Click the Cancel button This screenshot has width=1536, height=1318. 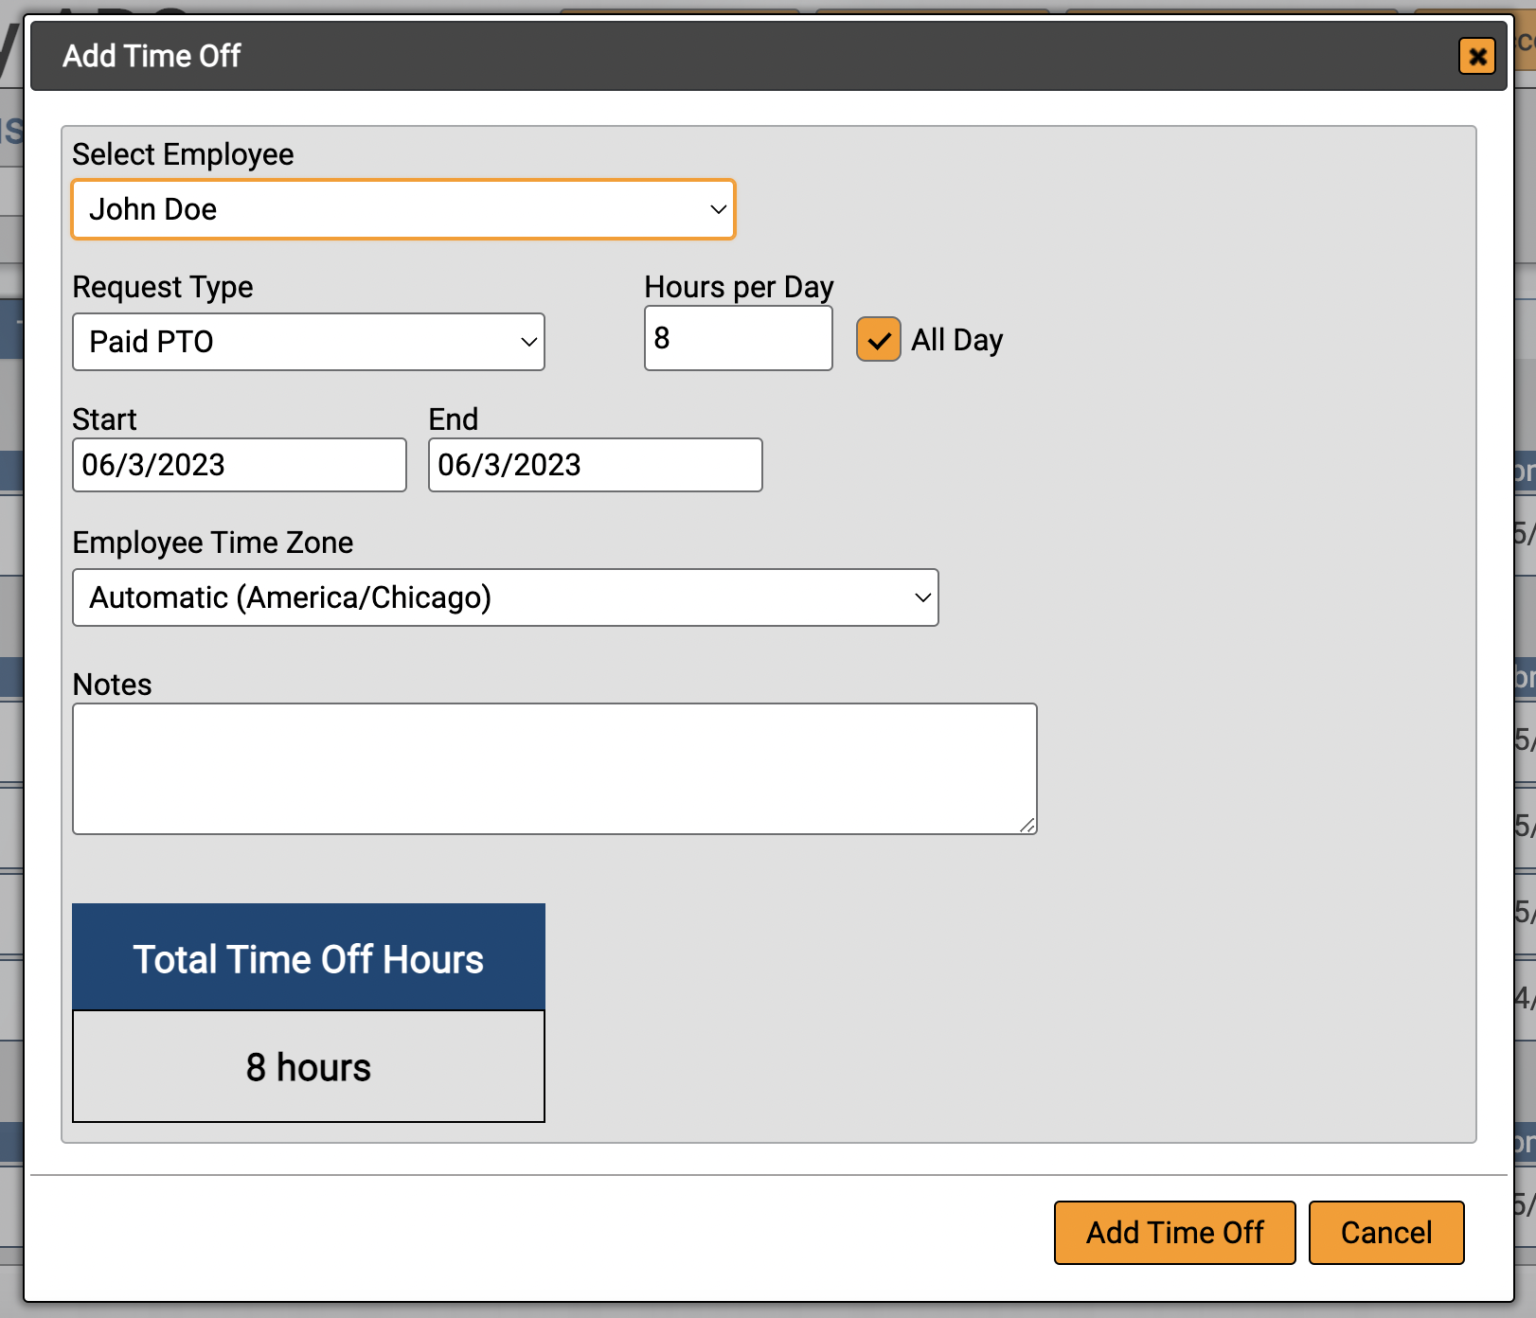[1386, 1232]
